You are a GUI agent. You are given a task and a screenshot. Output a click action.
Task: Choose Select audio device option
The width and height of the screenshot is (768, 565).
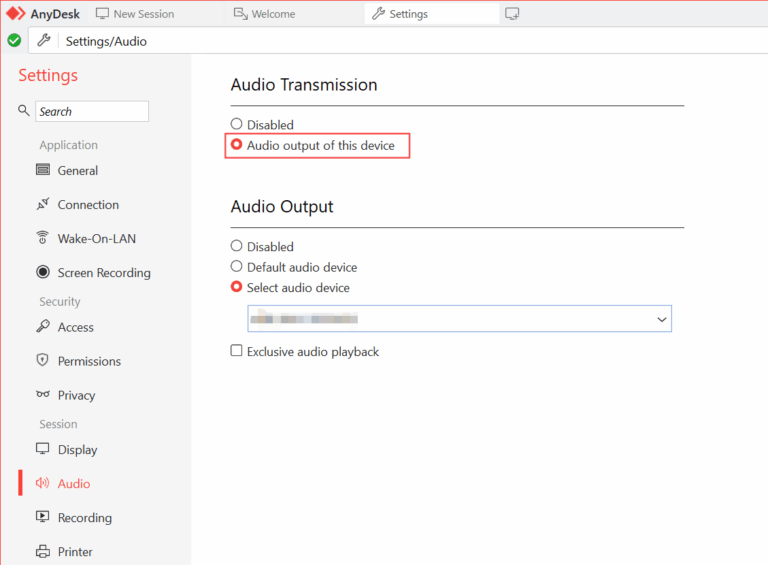[x=237, y=287]
